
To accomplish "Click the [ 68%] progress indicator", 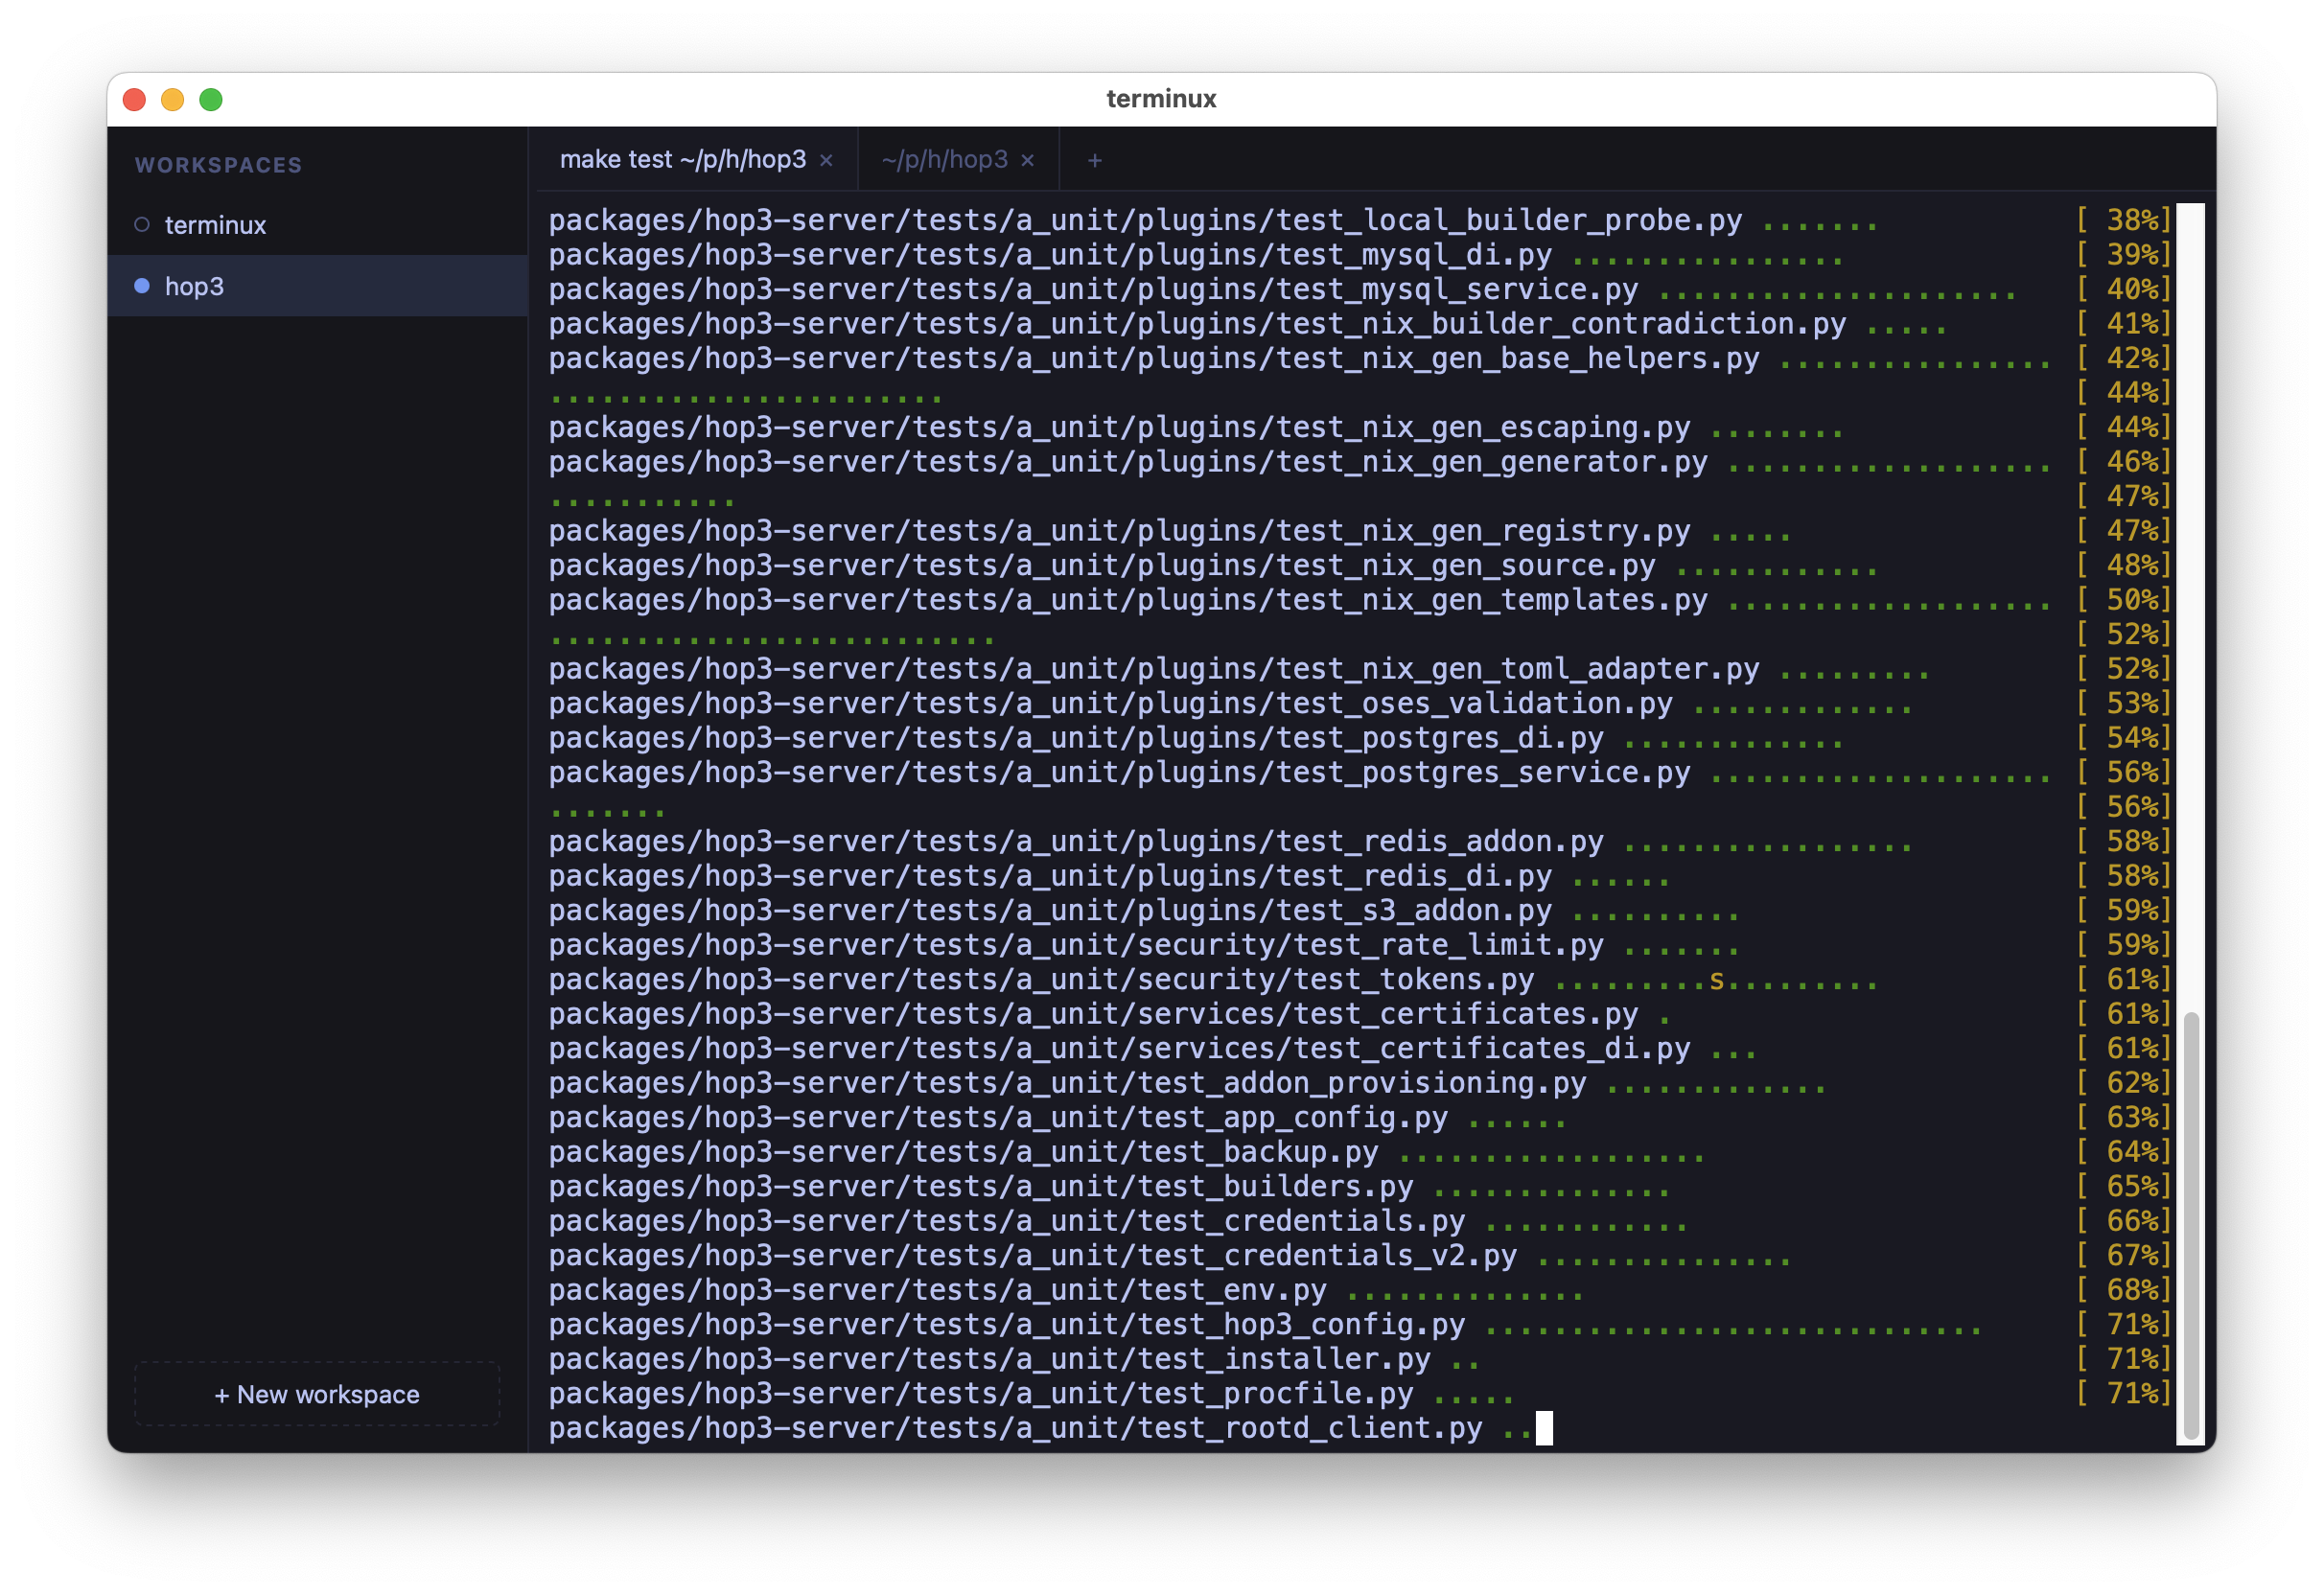I will 2124,1290.
